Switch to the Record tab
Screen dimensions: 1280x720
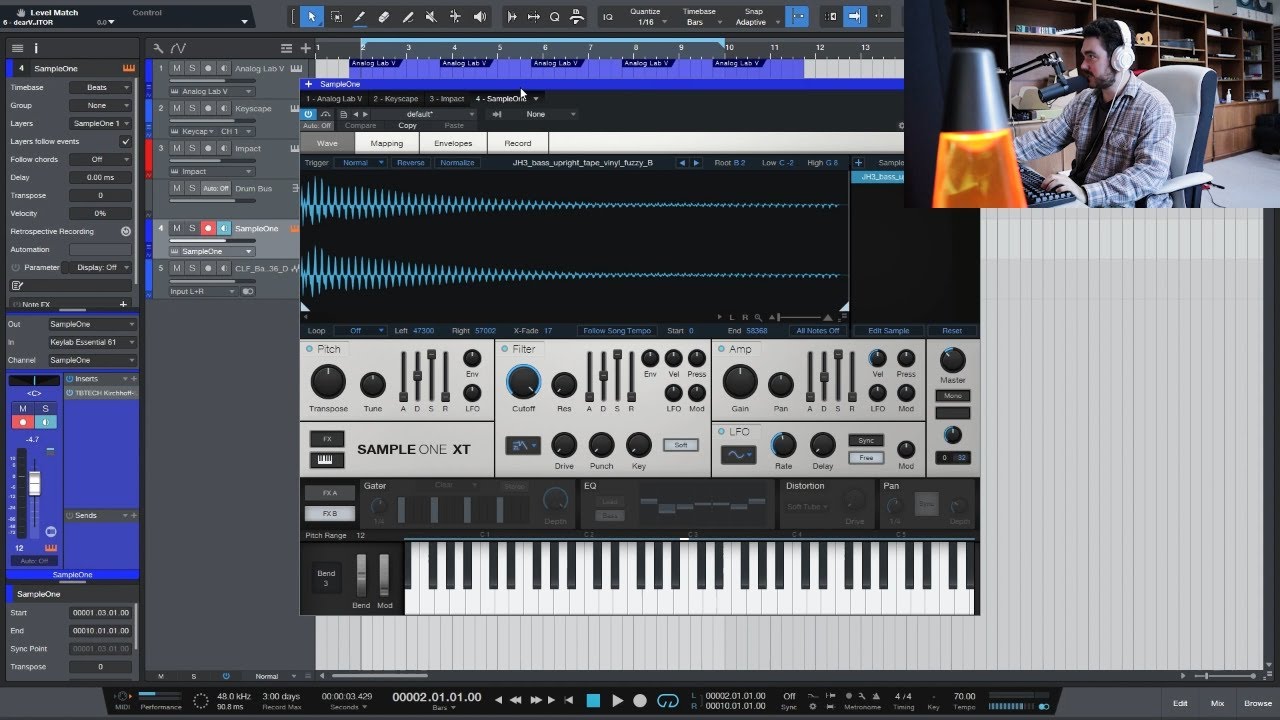(518, 143)
